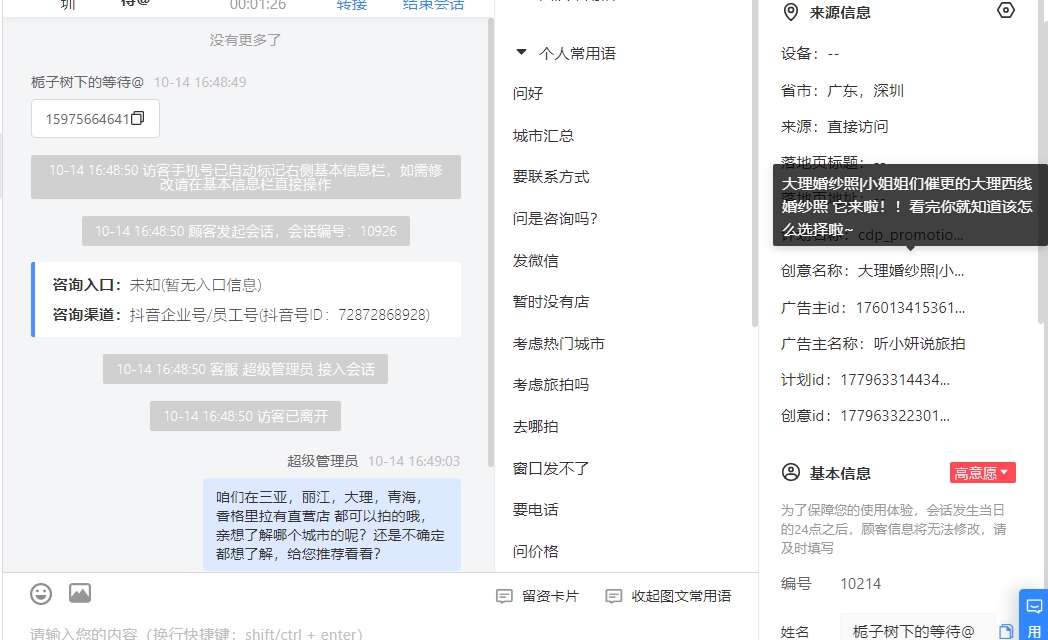Screen dimensions: 1048x640
Task: Click the settings icon beside 来源信息
Action: [1005, 11]
